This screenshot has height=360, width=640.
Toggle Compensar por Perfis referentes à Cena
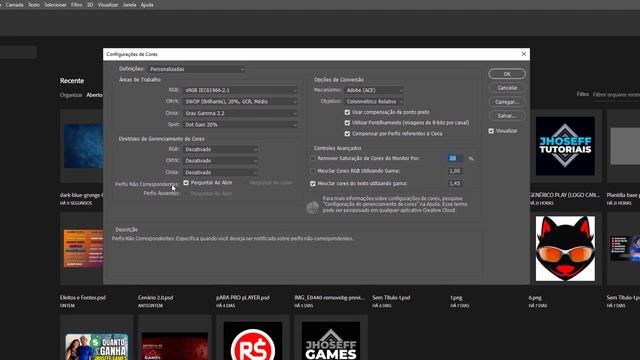click(x=347, y=134)
